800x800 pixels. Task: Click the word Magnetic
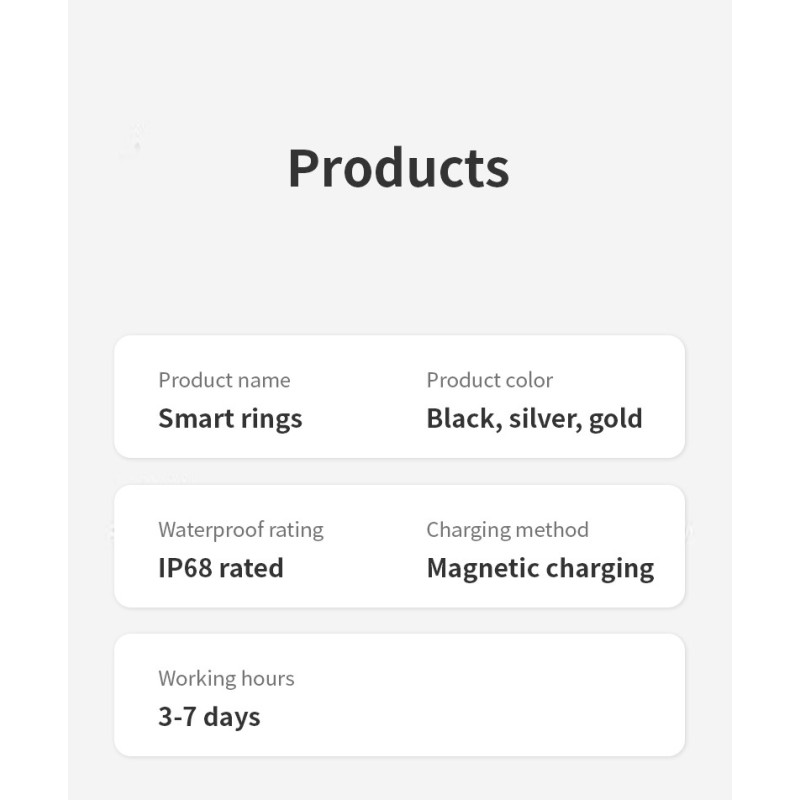click(x=480, y=568)
